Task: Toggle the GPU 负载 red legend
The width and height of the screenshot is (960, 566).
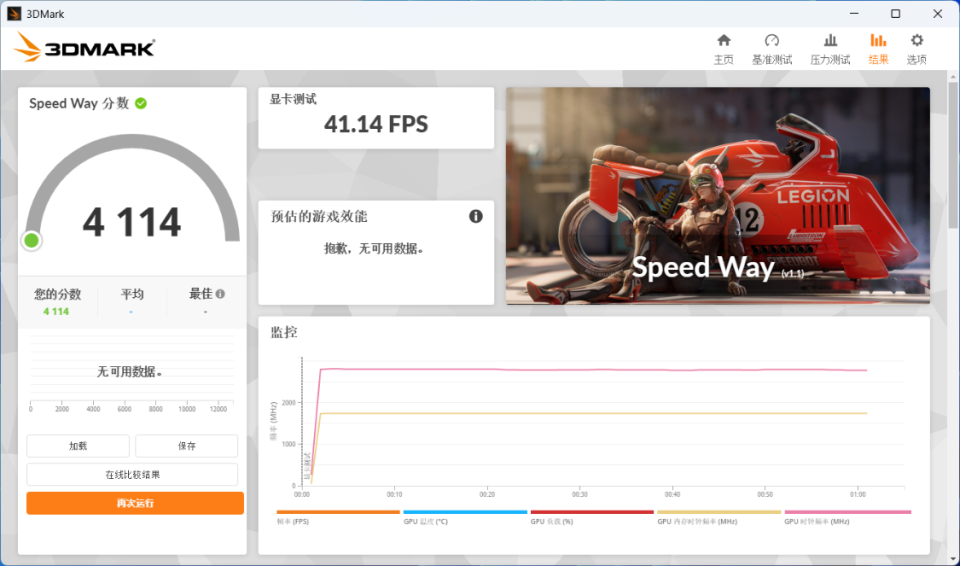Action: (x=591, y=518)
